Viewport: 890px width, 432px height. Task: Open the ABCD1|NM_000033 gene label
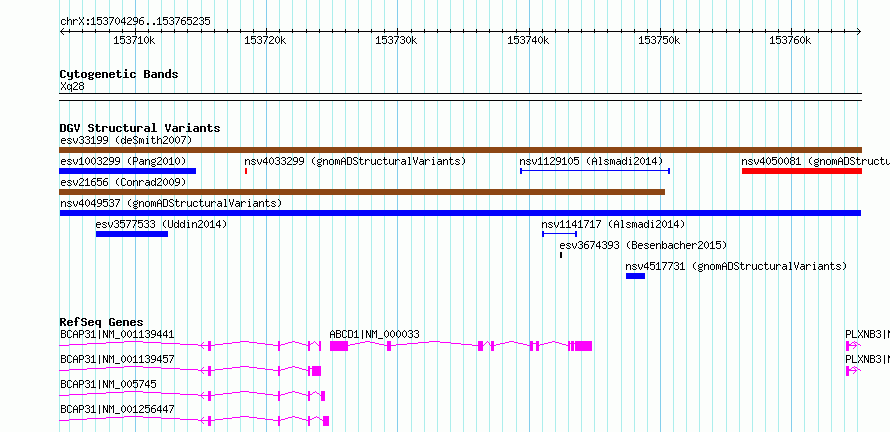(x=374, y=334)
